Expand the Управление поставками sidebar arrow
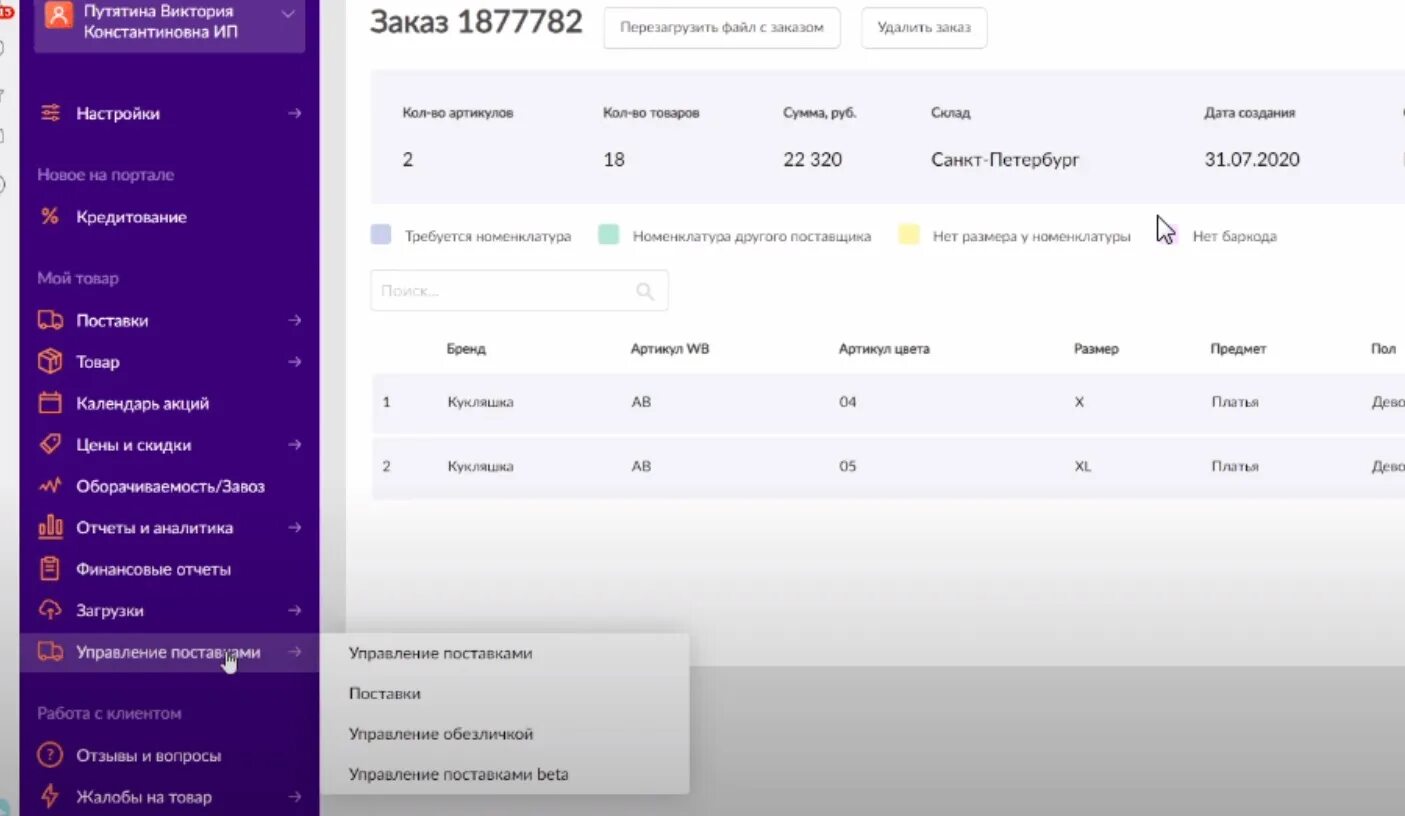This screenshot has height=816, width=1405. [294, 652]
